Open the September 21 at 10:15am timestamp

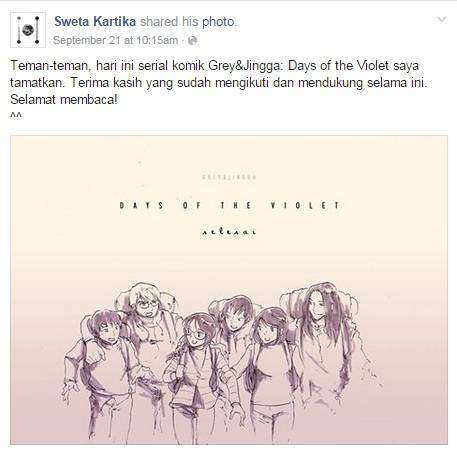click(x=115, y=40)
